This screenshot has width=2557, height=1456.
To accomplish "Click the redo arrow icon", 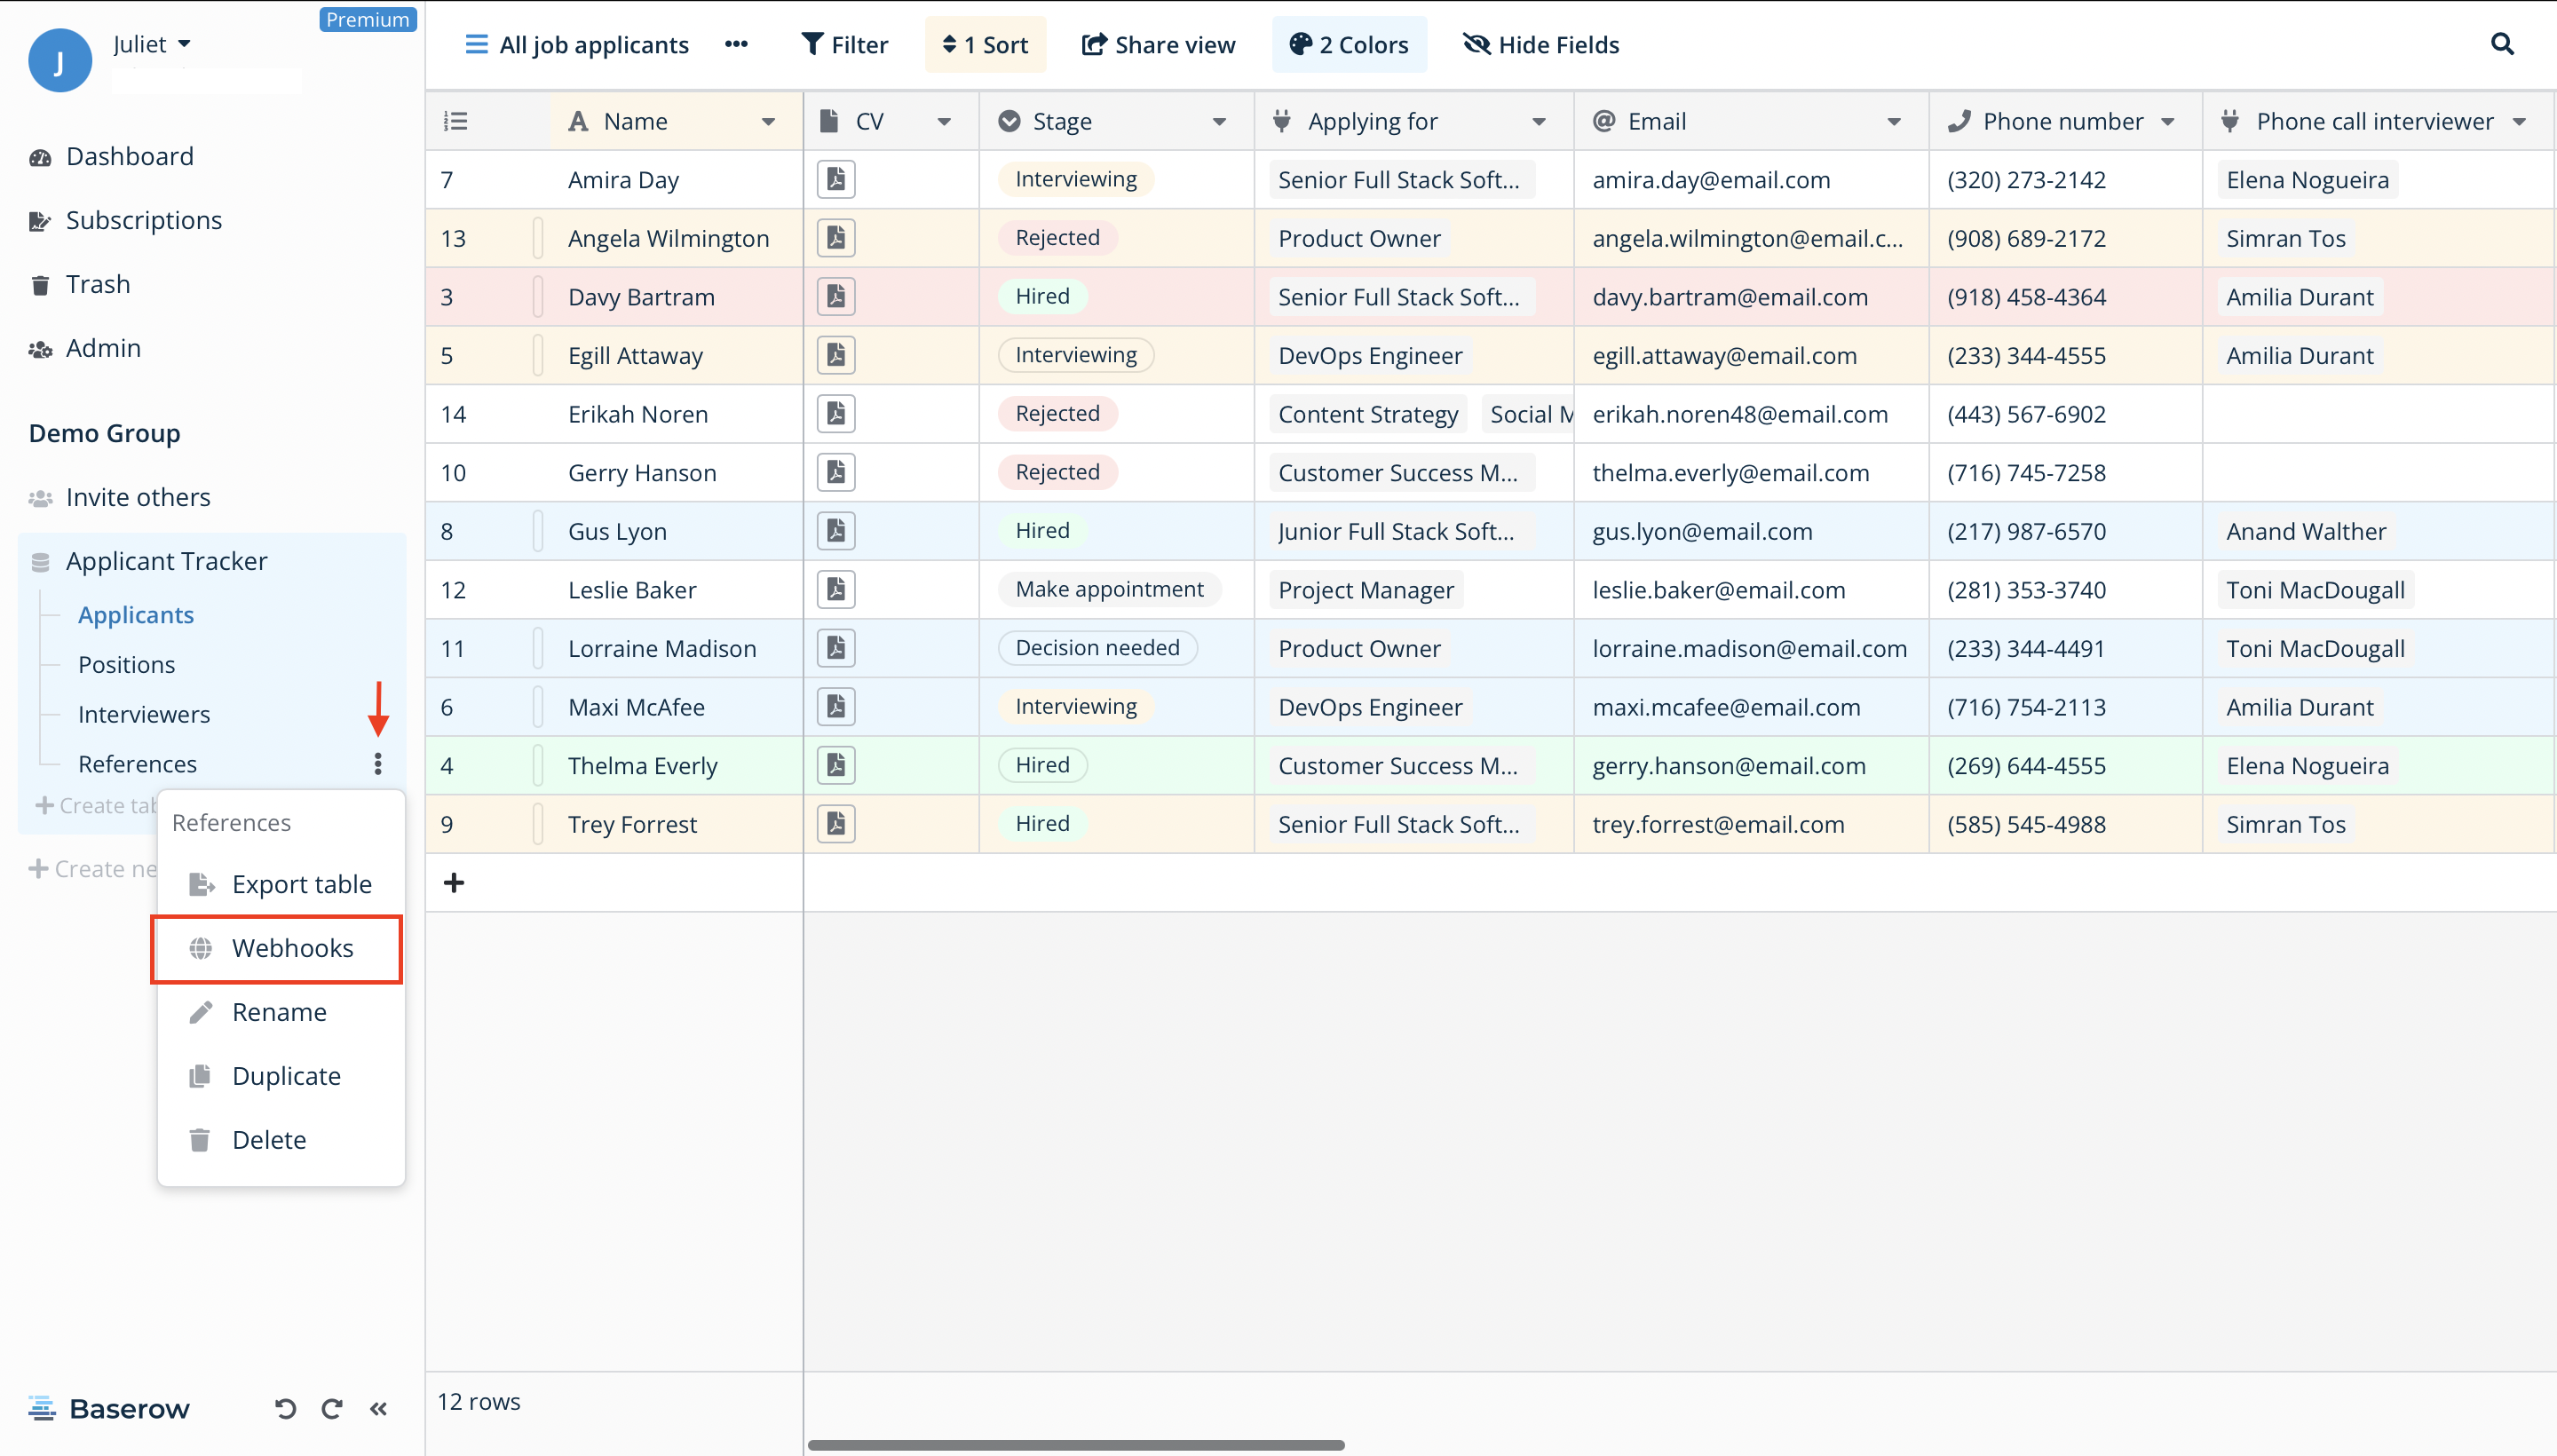I will pyautogui.click(x=332, y=1409).
